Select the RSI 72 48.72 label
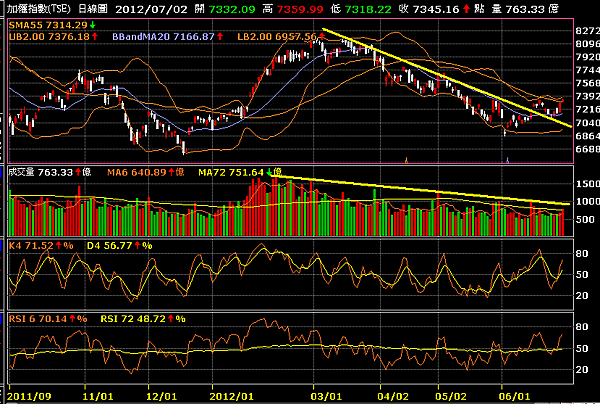The height and width of the screenshot is (404, 600). [x=133, y=319]
